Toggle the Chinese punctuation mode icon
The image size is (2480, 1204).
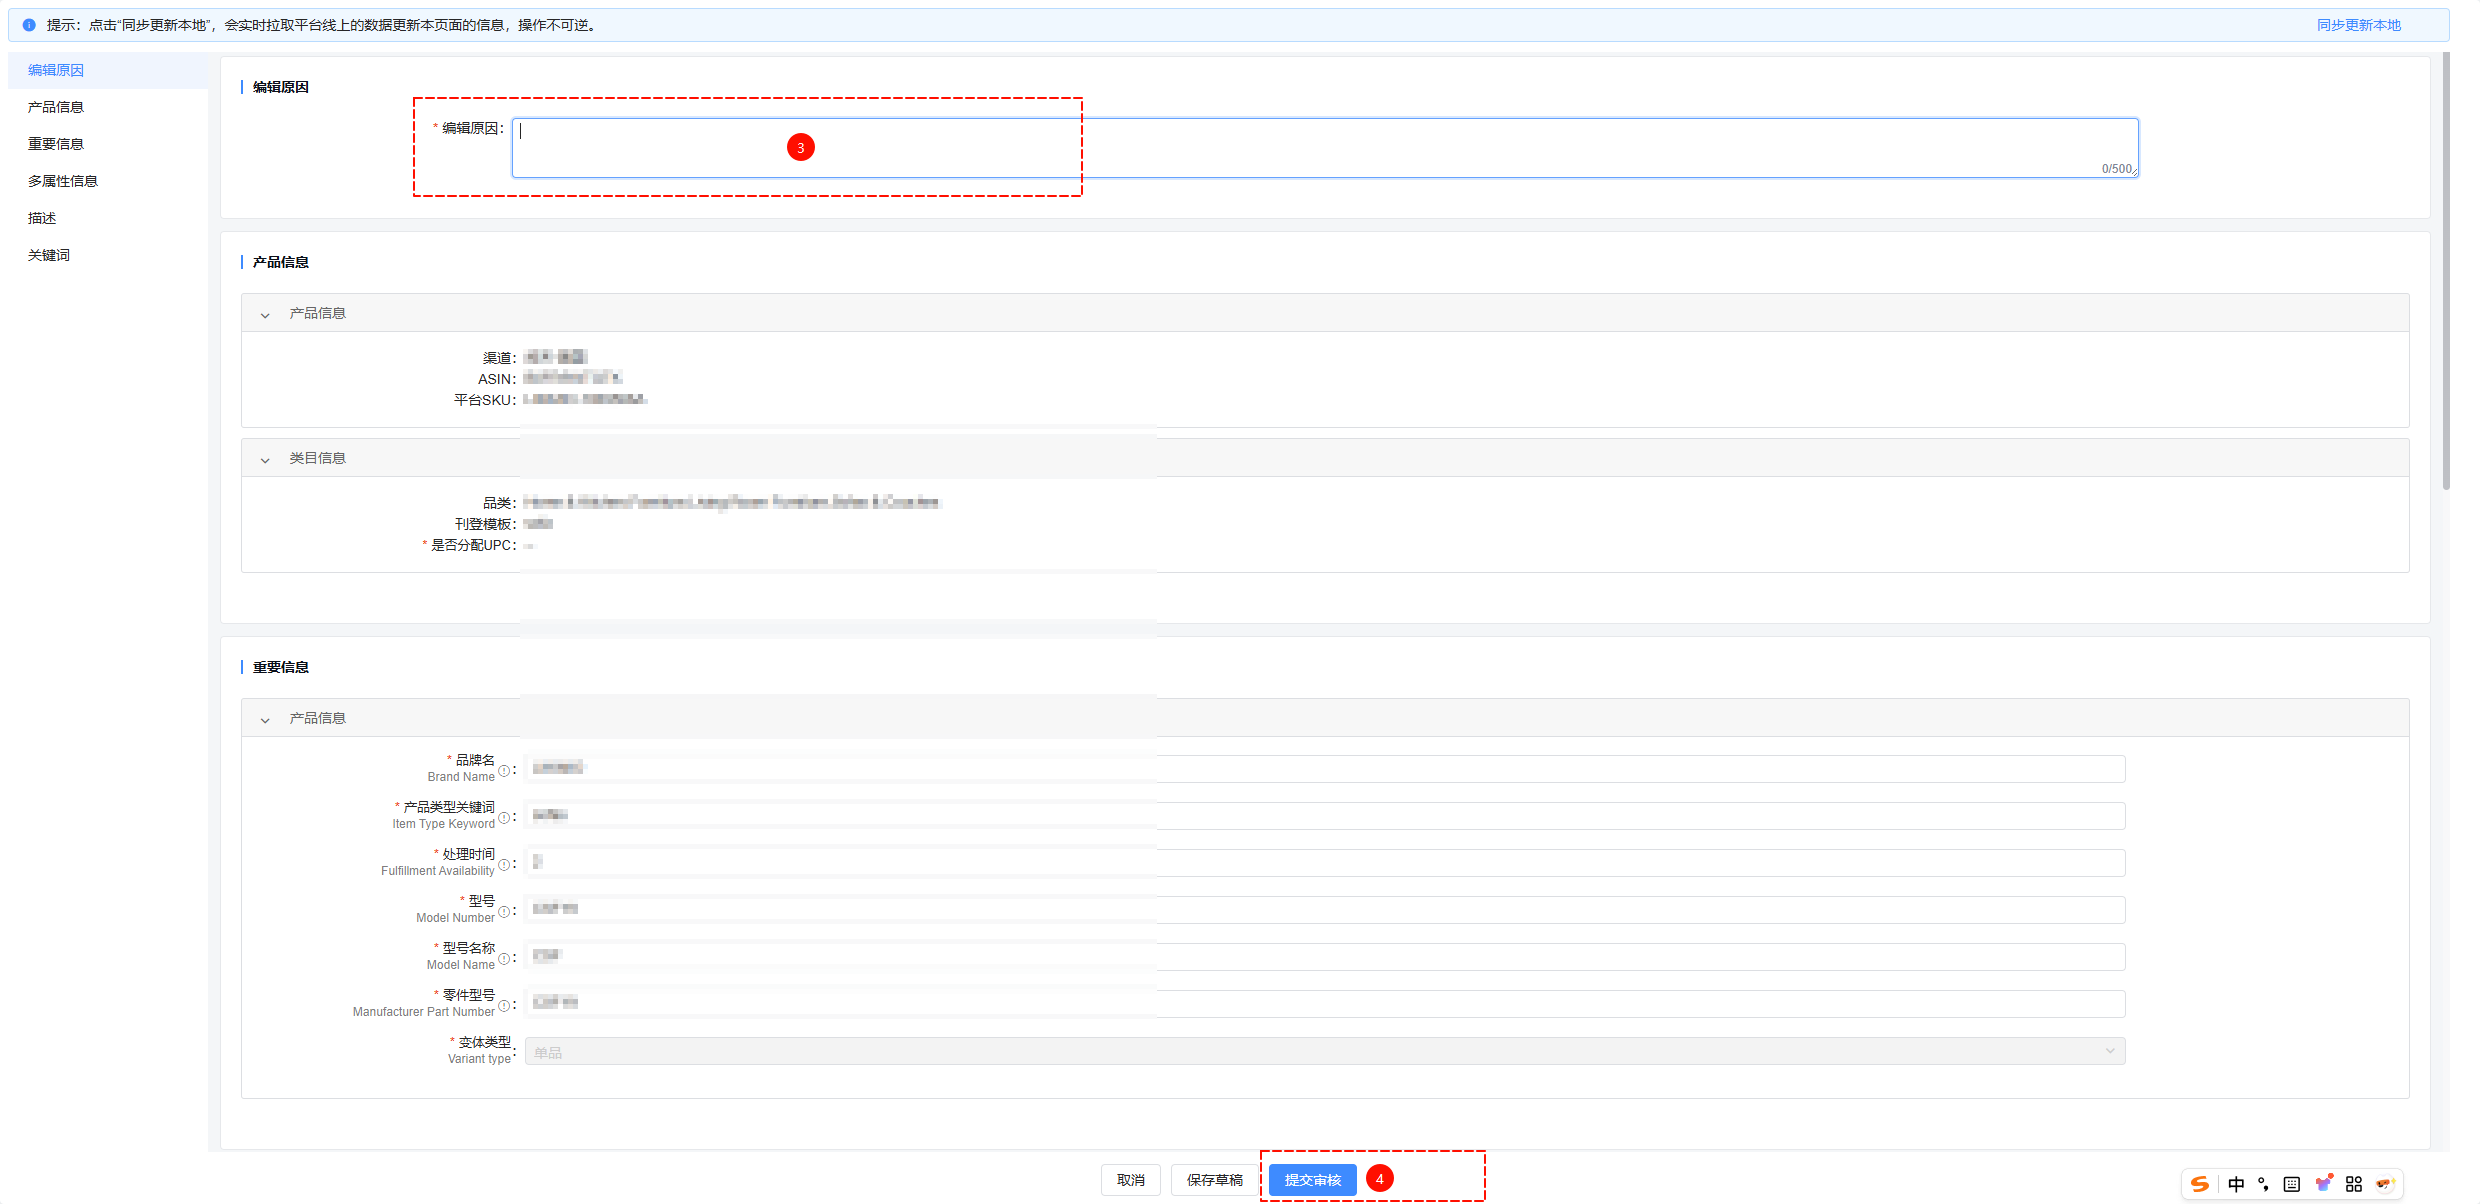2263,1184
